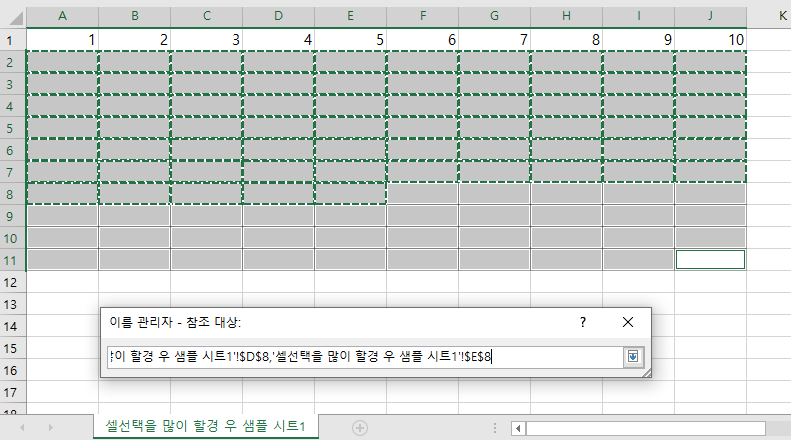The image size is (791, 440).
Task: Select column H header
Action: click(x=567, y=17)
